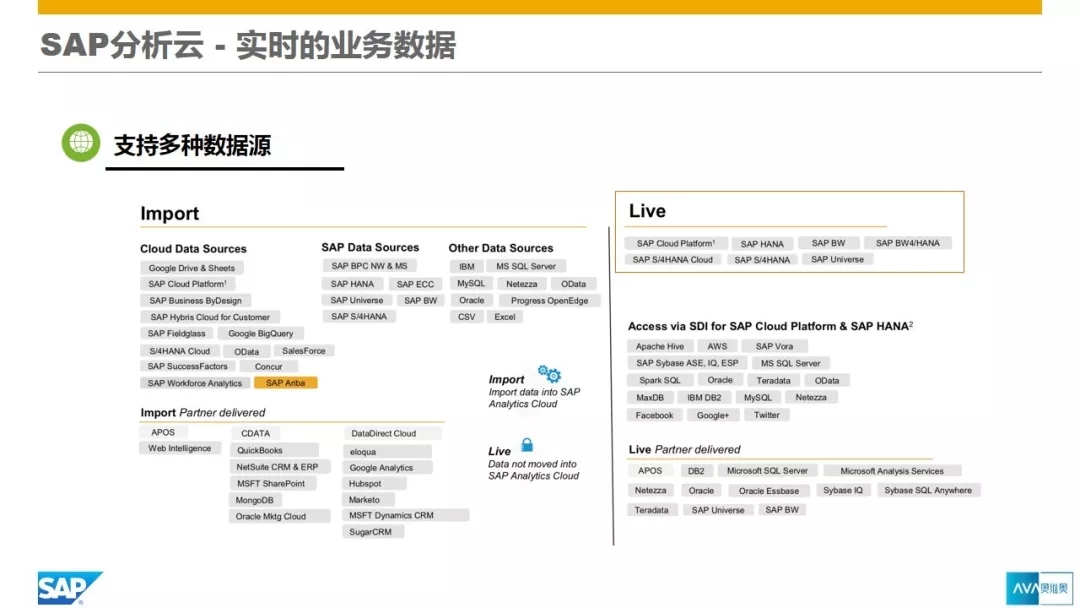
Task: Click SAP S/4HANA Cloud in Live box
Action: coord(673,260)
